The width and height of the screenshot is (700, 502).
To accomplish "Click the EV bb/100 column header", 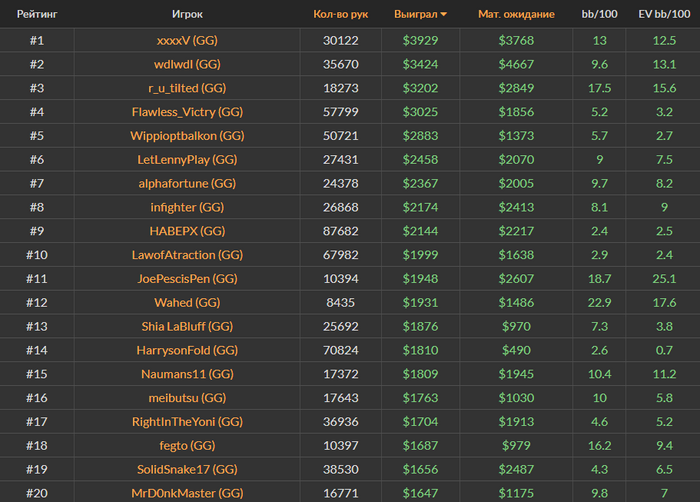I will coord(664,15).
